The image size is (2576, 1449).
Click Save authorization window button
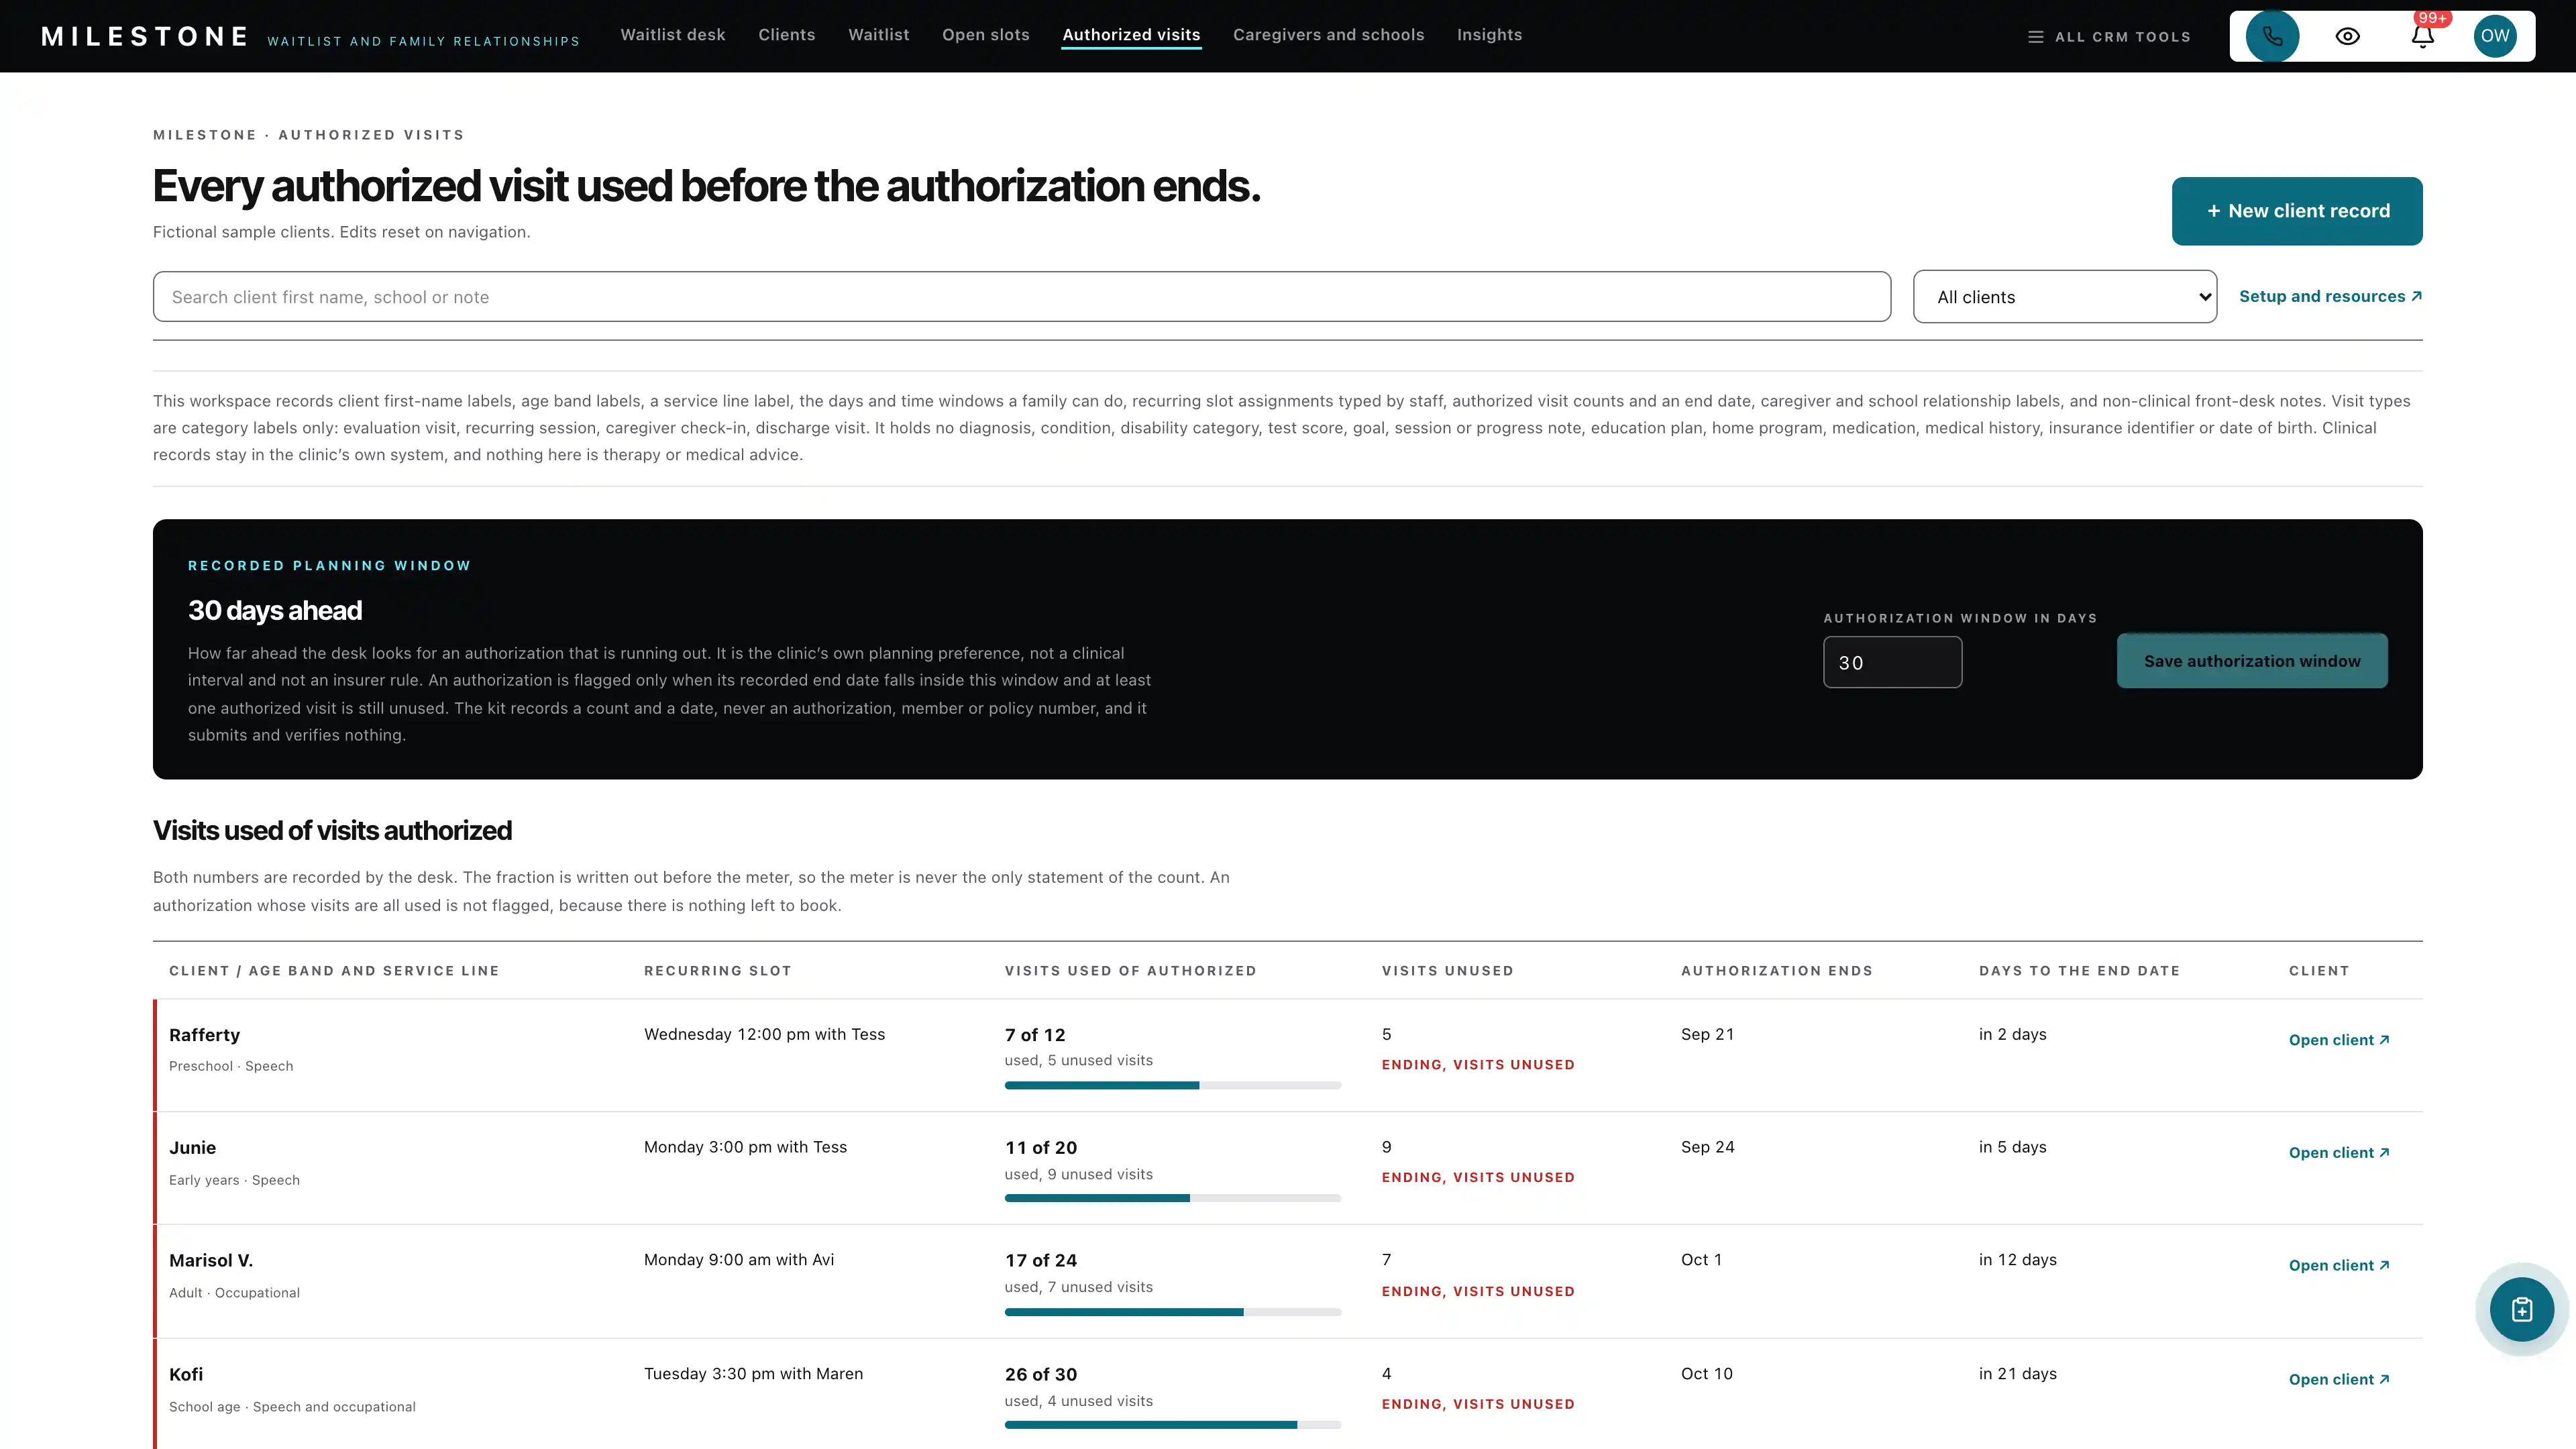[x=2252, y=661]
